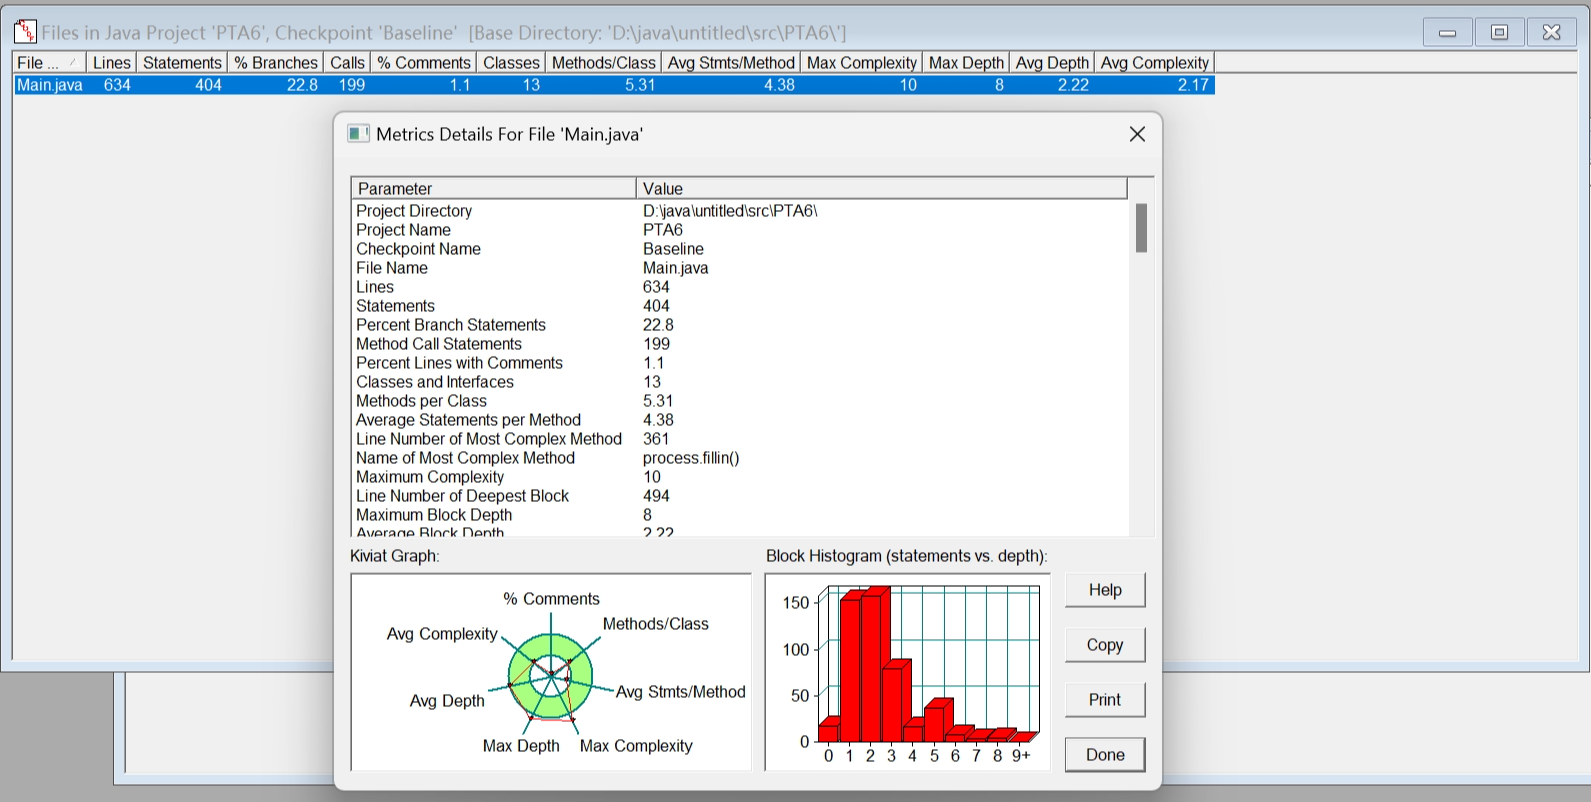1591x802 pixels.
Task: Select the Main.java row in file list
Action: pos(614,85)
